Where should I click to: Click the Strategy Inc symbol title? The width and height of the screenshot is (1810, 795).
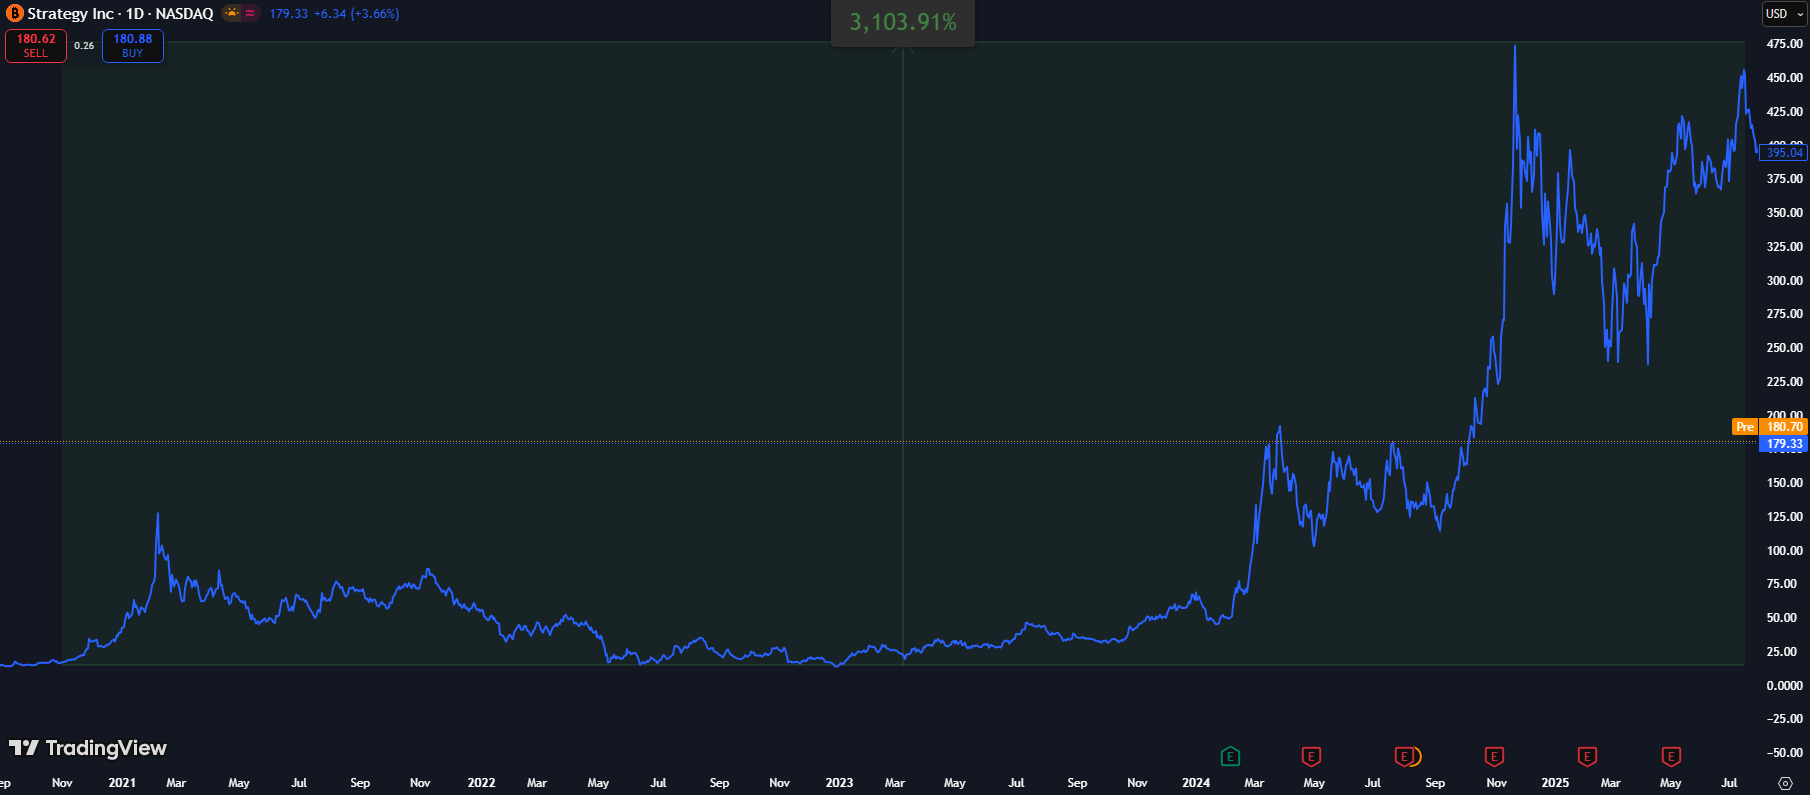click(x=120, y=14)
